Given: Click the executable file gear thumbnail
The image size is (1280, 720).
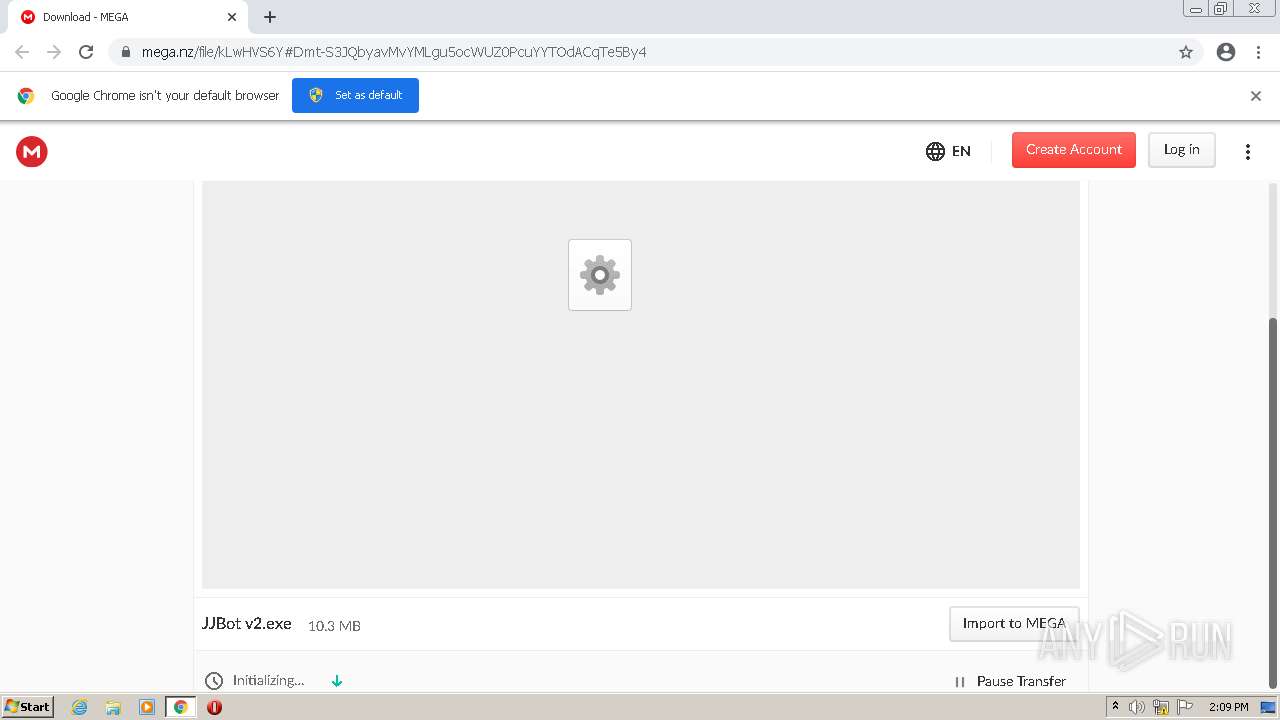Looking at the screenshot, I should coord(600,275).
